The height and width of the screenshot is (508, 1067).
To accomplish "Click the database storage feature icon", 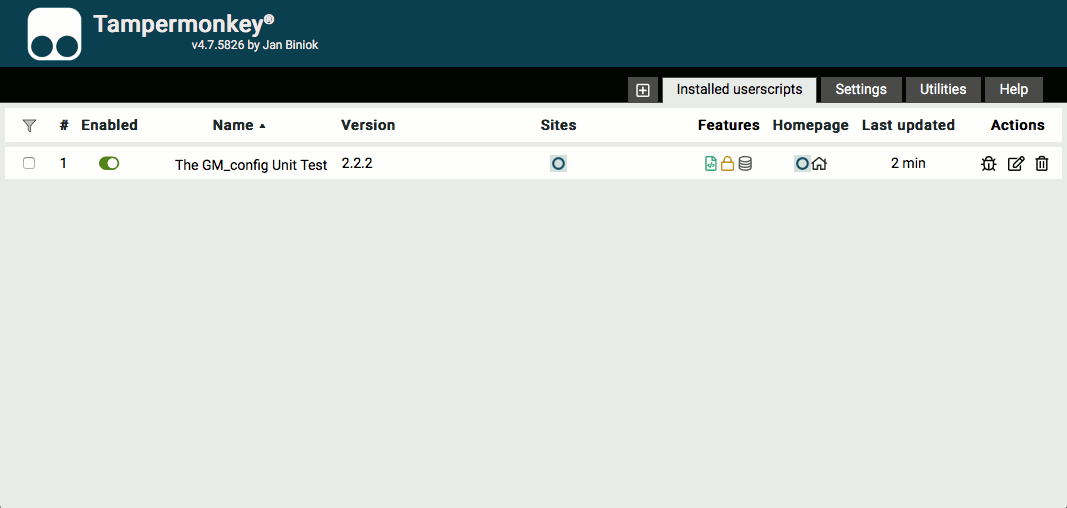I will 745,163.
